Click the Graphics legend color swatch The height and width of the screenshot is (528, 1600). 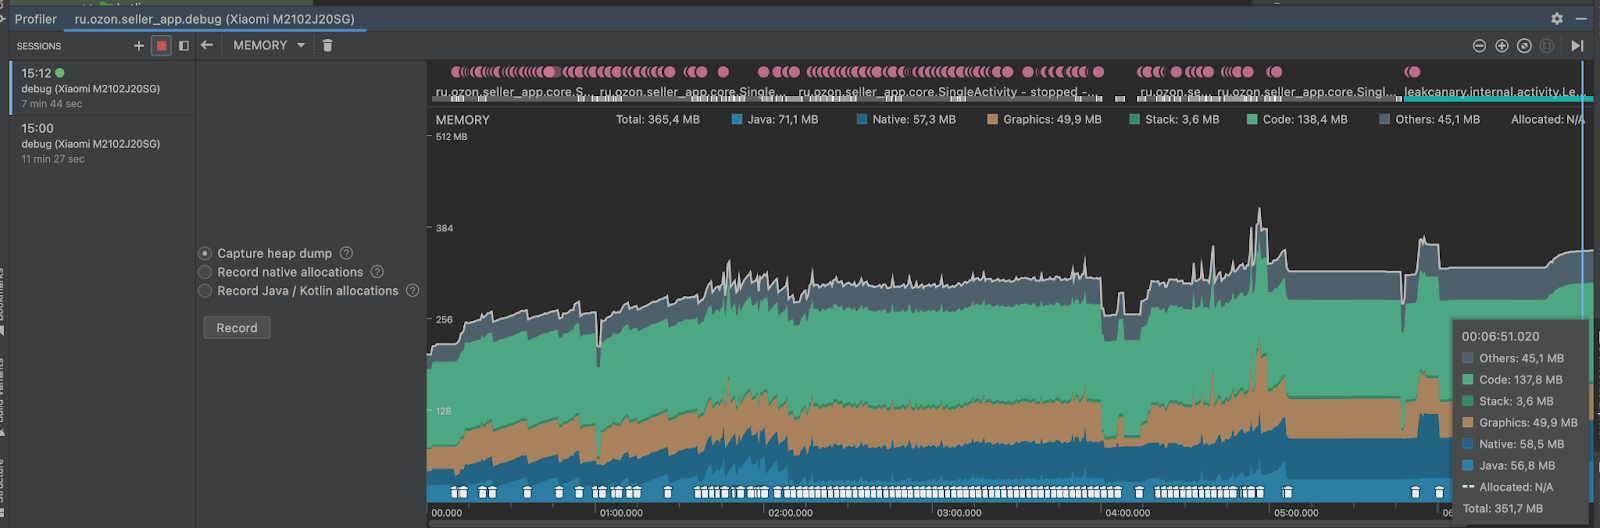992,119
